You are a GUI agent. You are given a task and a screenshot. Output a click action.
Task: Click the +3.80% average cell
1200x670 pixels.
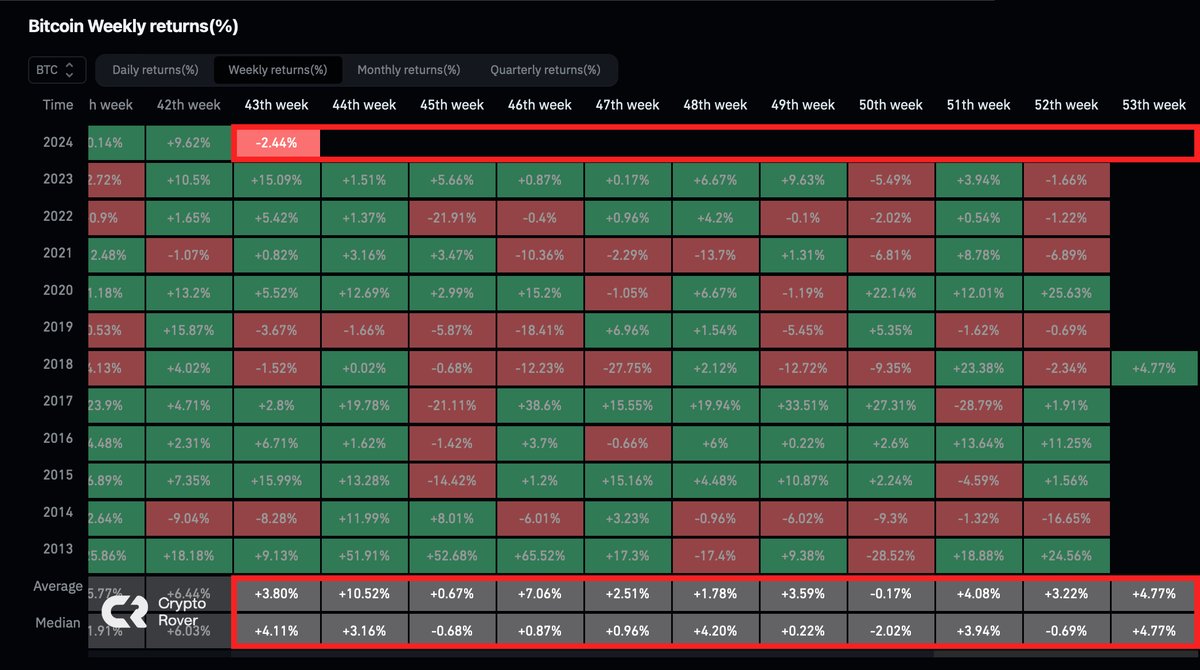277,593
